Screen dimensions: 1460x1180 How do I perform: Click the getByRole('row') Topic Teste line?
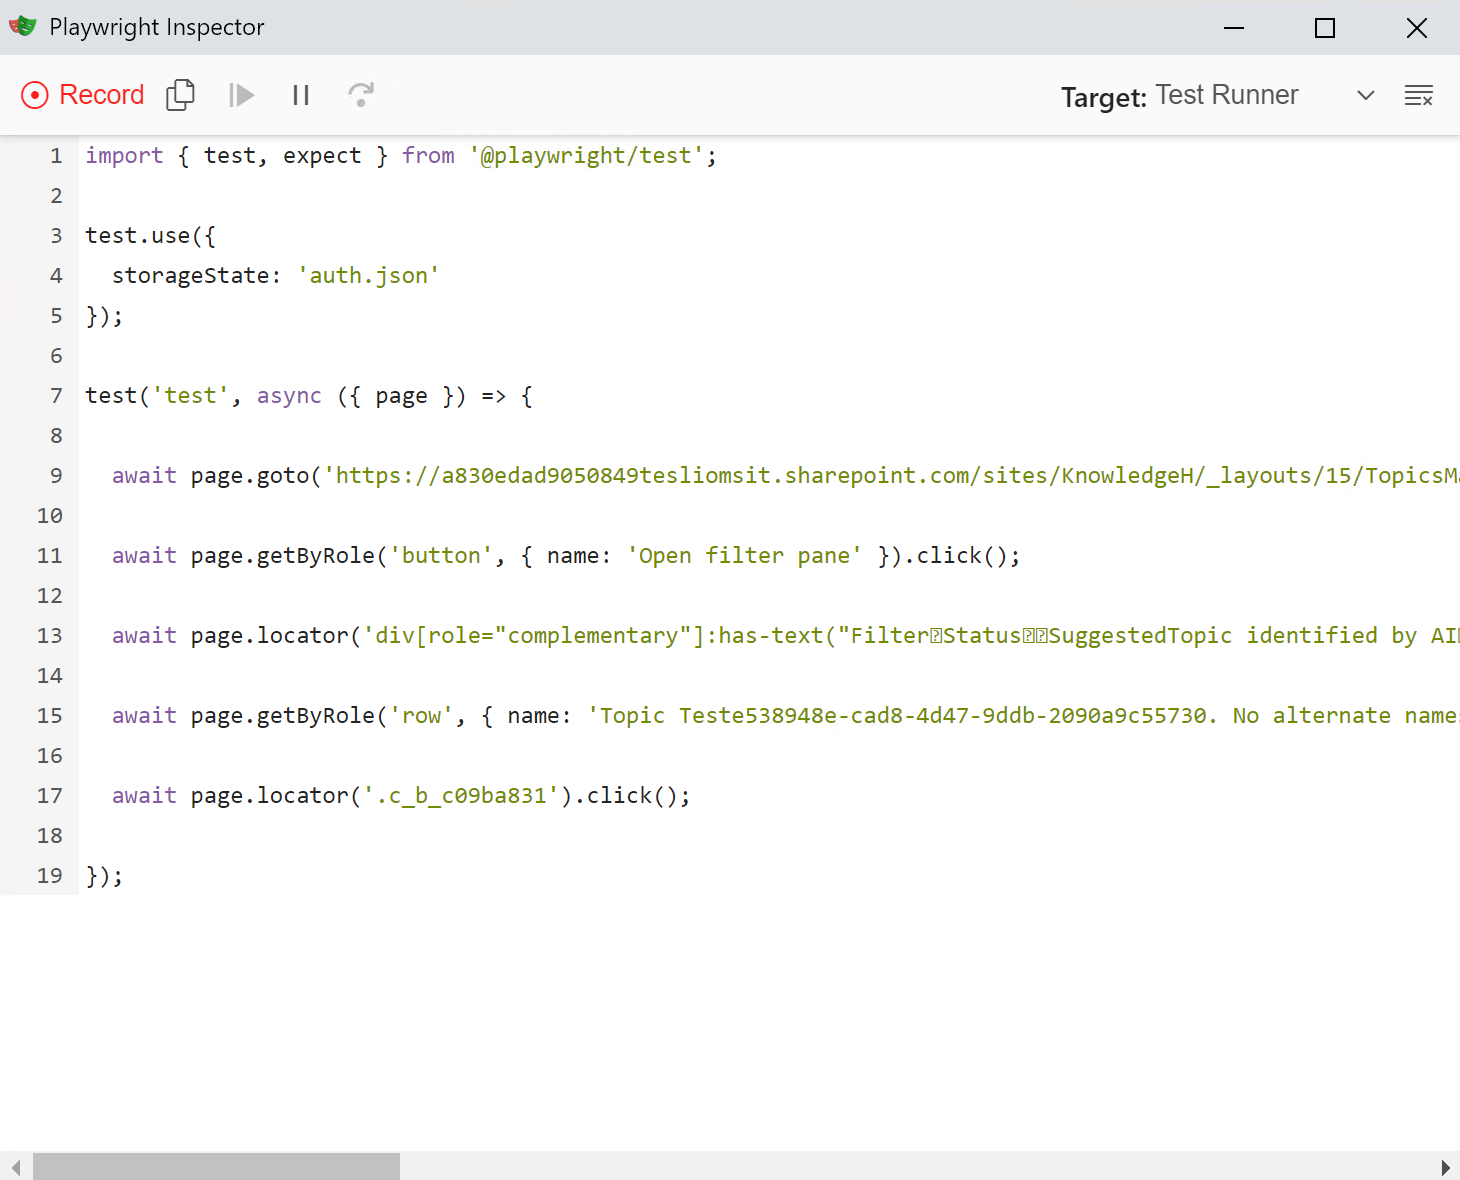click(x=785, y=715)
